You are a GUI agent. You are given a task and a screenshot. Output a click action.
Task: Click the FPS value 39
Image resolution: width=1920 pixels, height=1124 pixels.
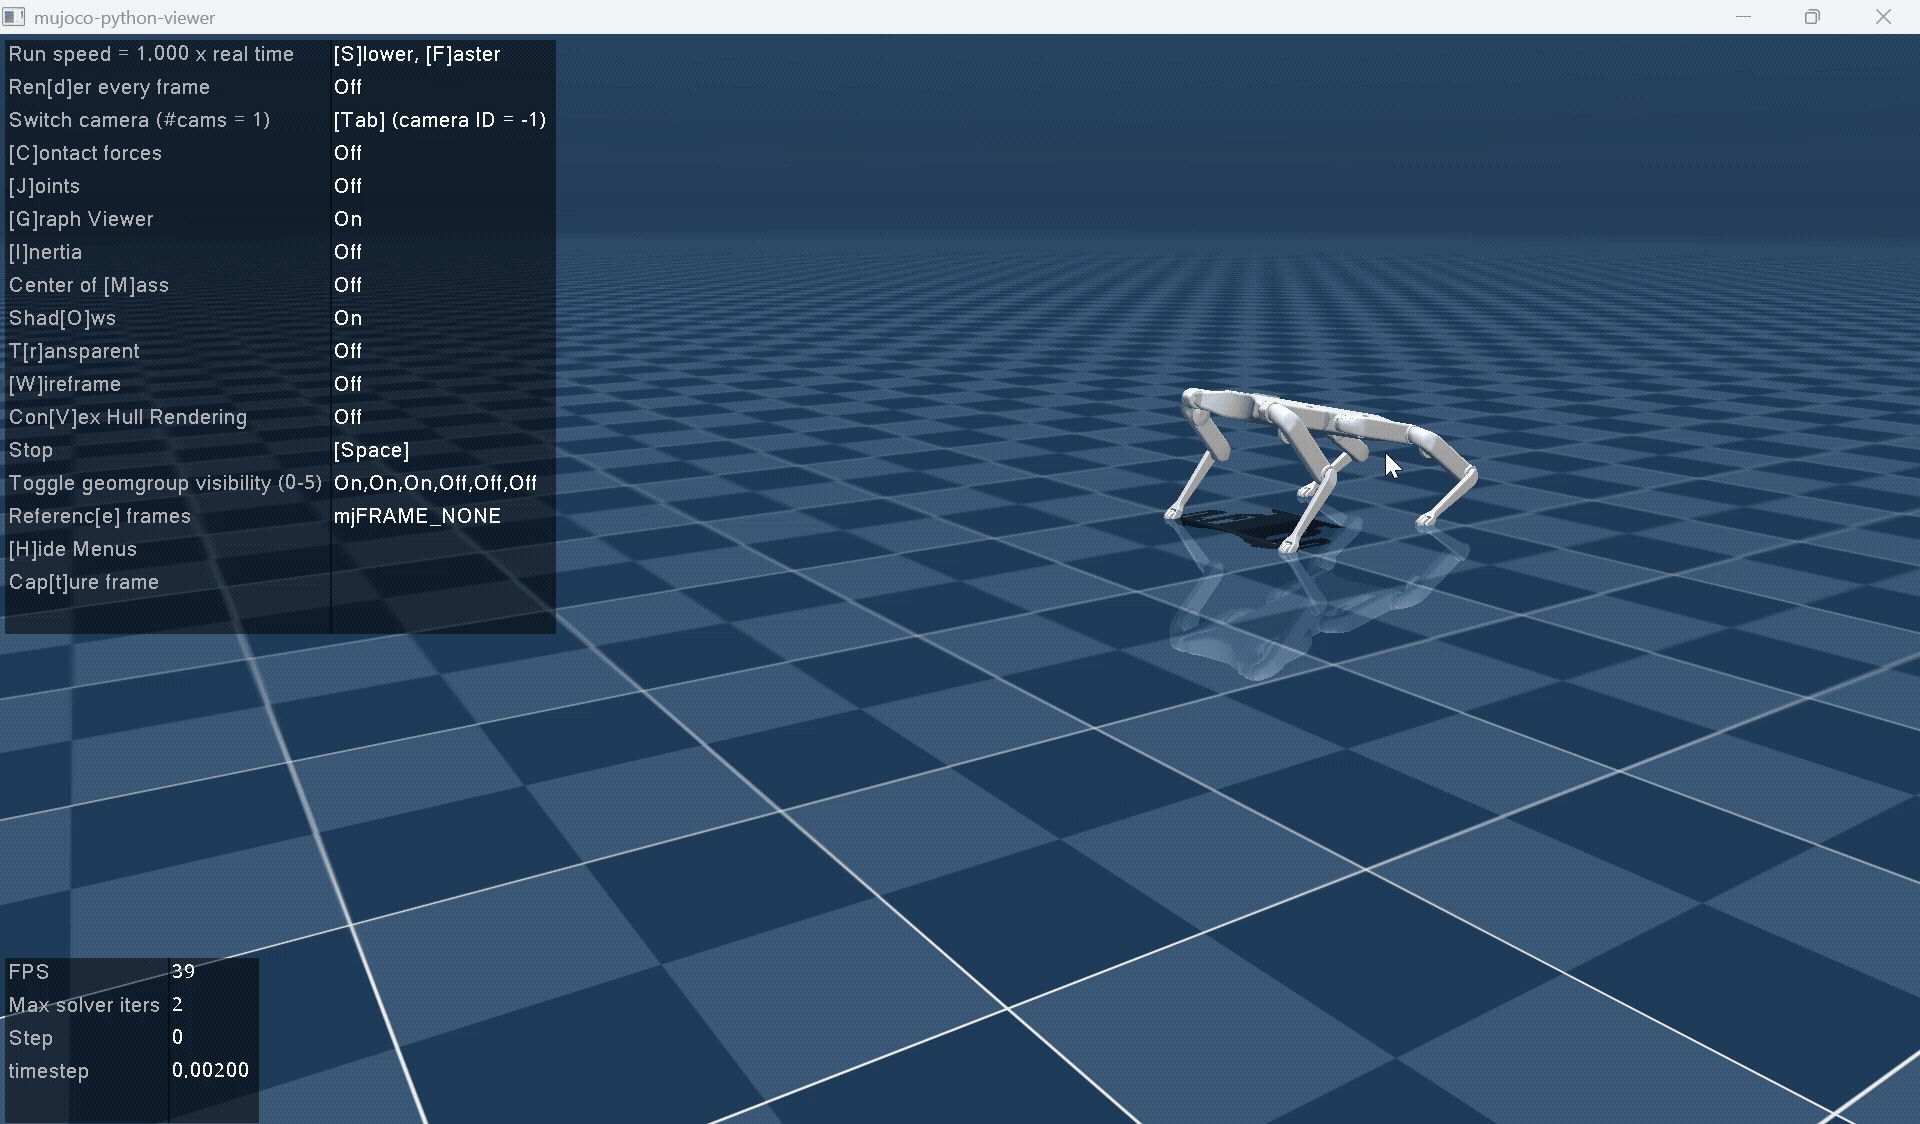pos(183,971)
